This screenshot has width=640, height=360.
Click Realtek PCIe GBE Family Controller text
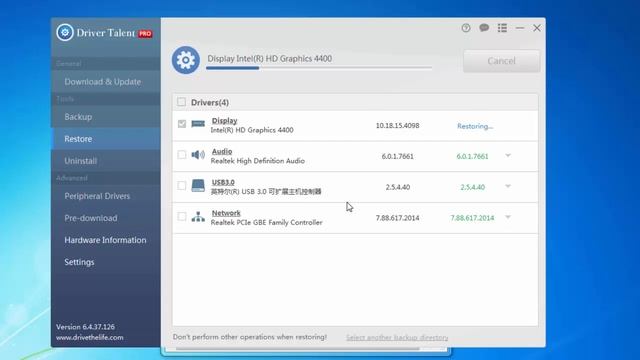tap(267, 222)
